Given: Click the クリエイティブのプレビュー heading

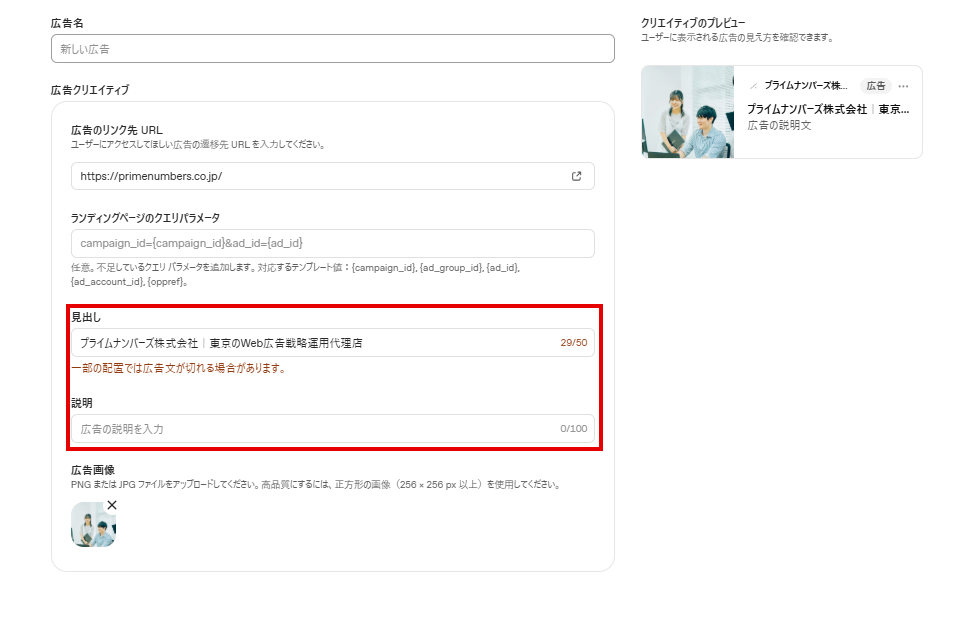Looking at the screenshot, I should 693,23.
